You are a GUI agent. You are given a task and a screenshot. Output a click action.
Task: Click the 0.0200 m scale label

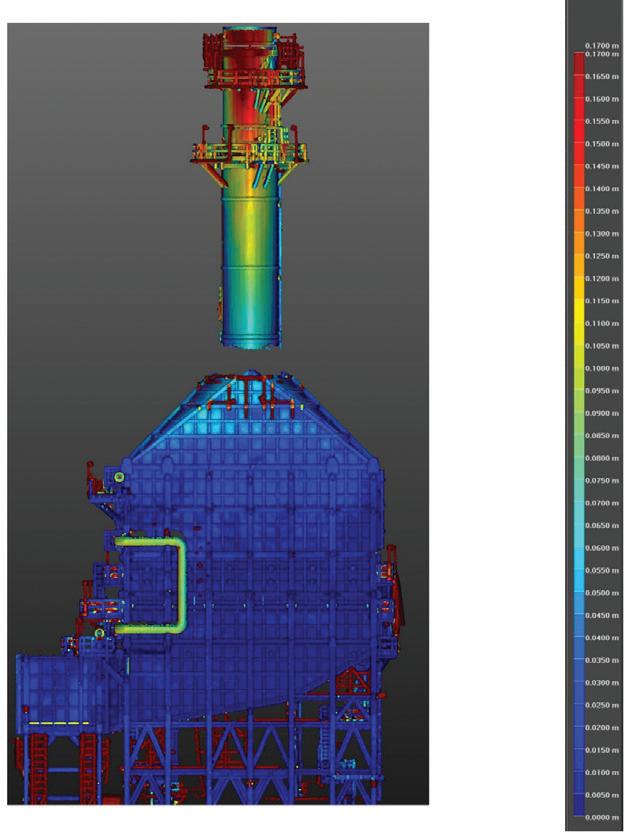tap(602, 727)
